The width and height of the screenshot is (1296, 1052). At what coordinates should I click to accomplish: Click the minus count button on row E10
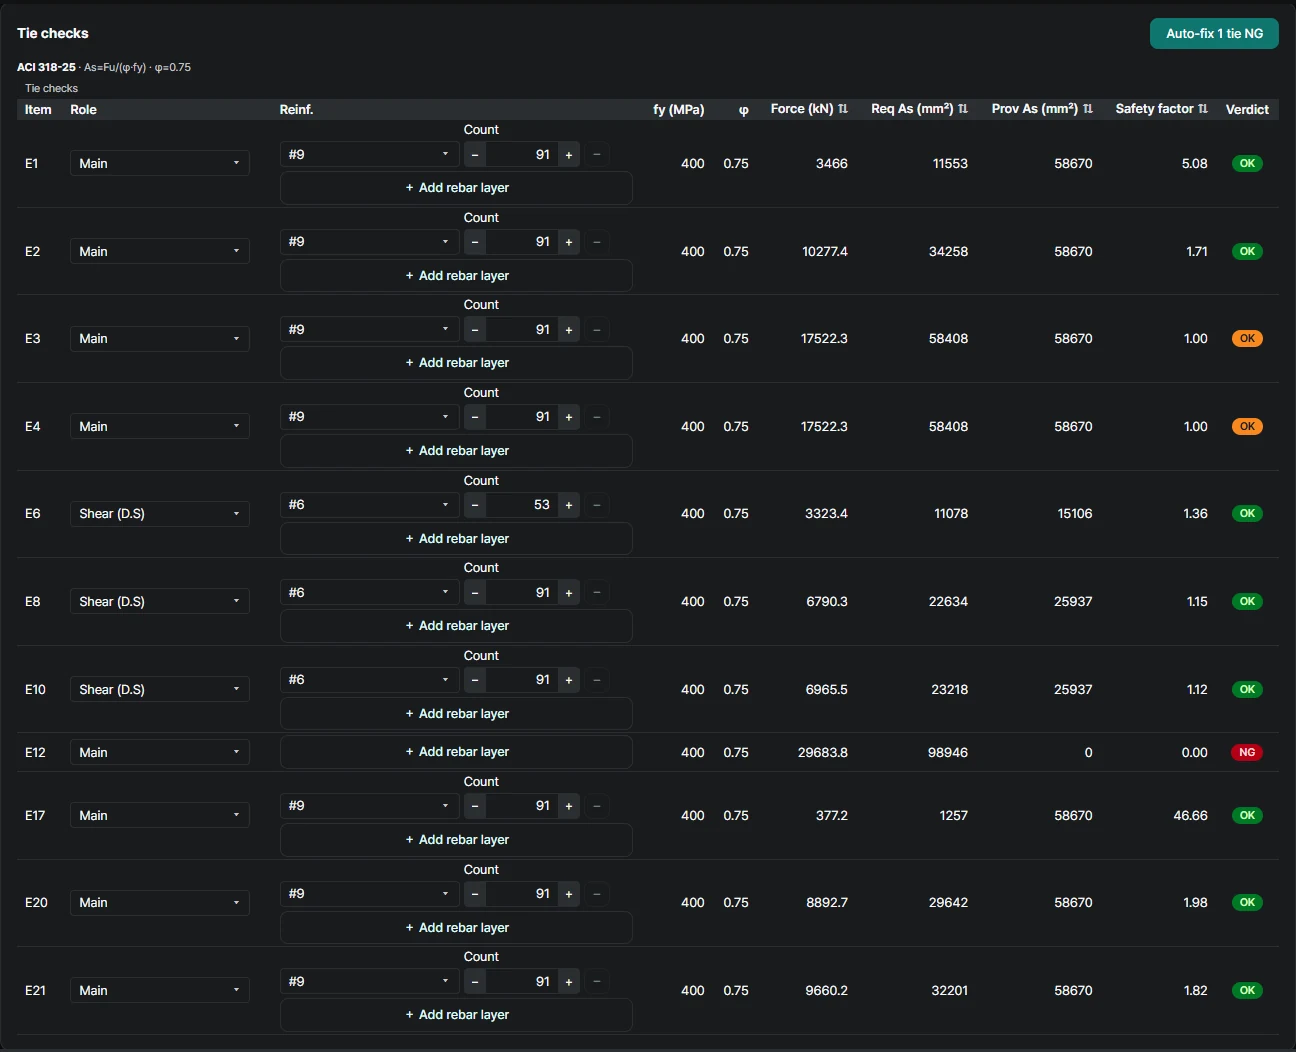click(475, 680)
